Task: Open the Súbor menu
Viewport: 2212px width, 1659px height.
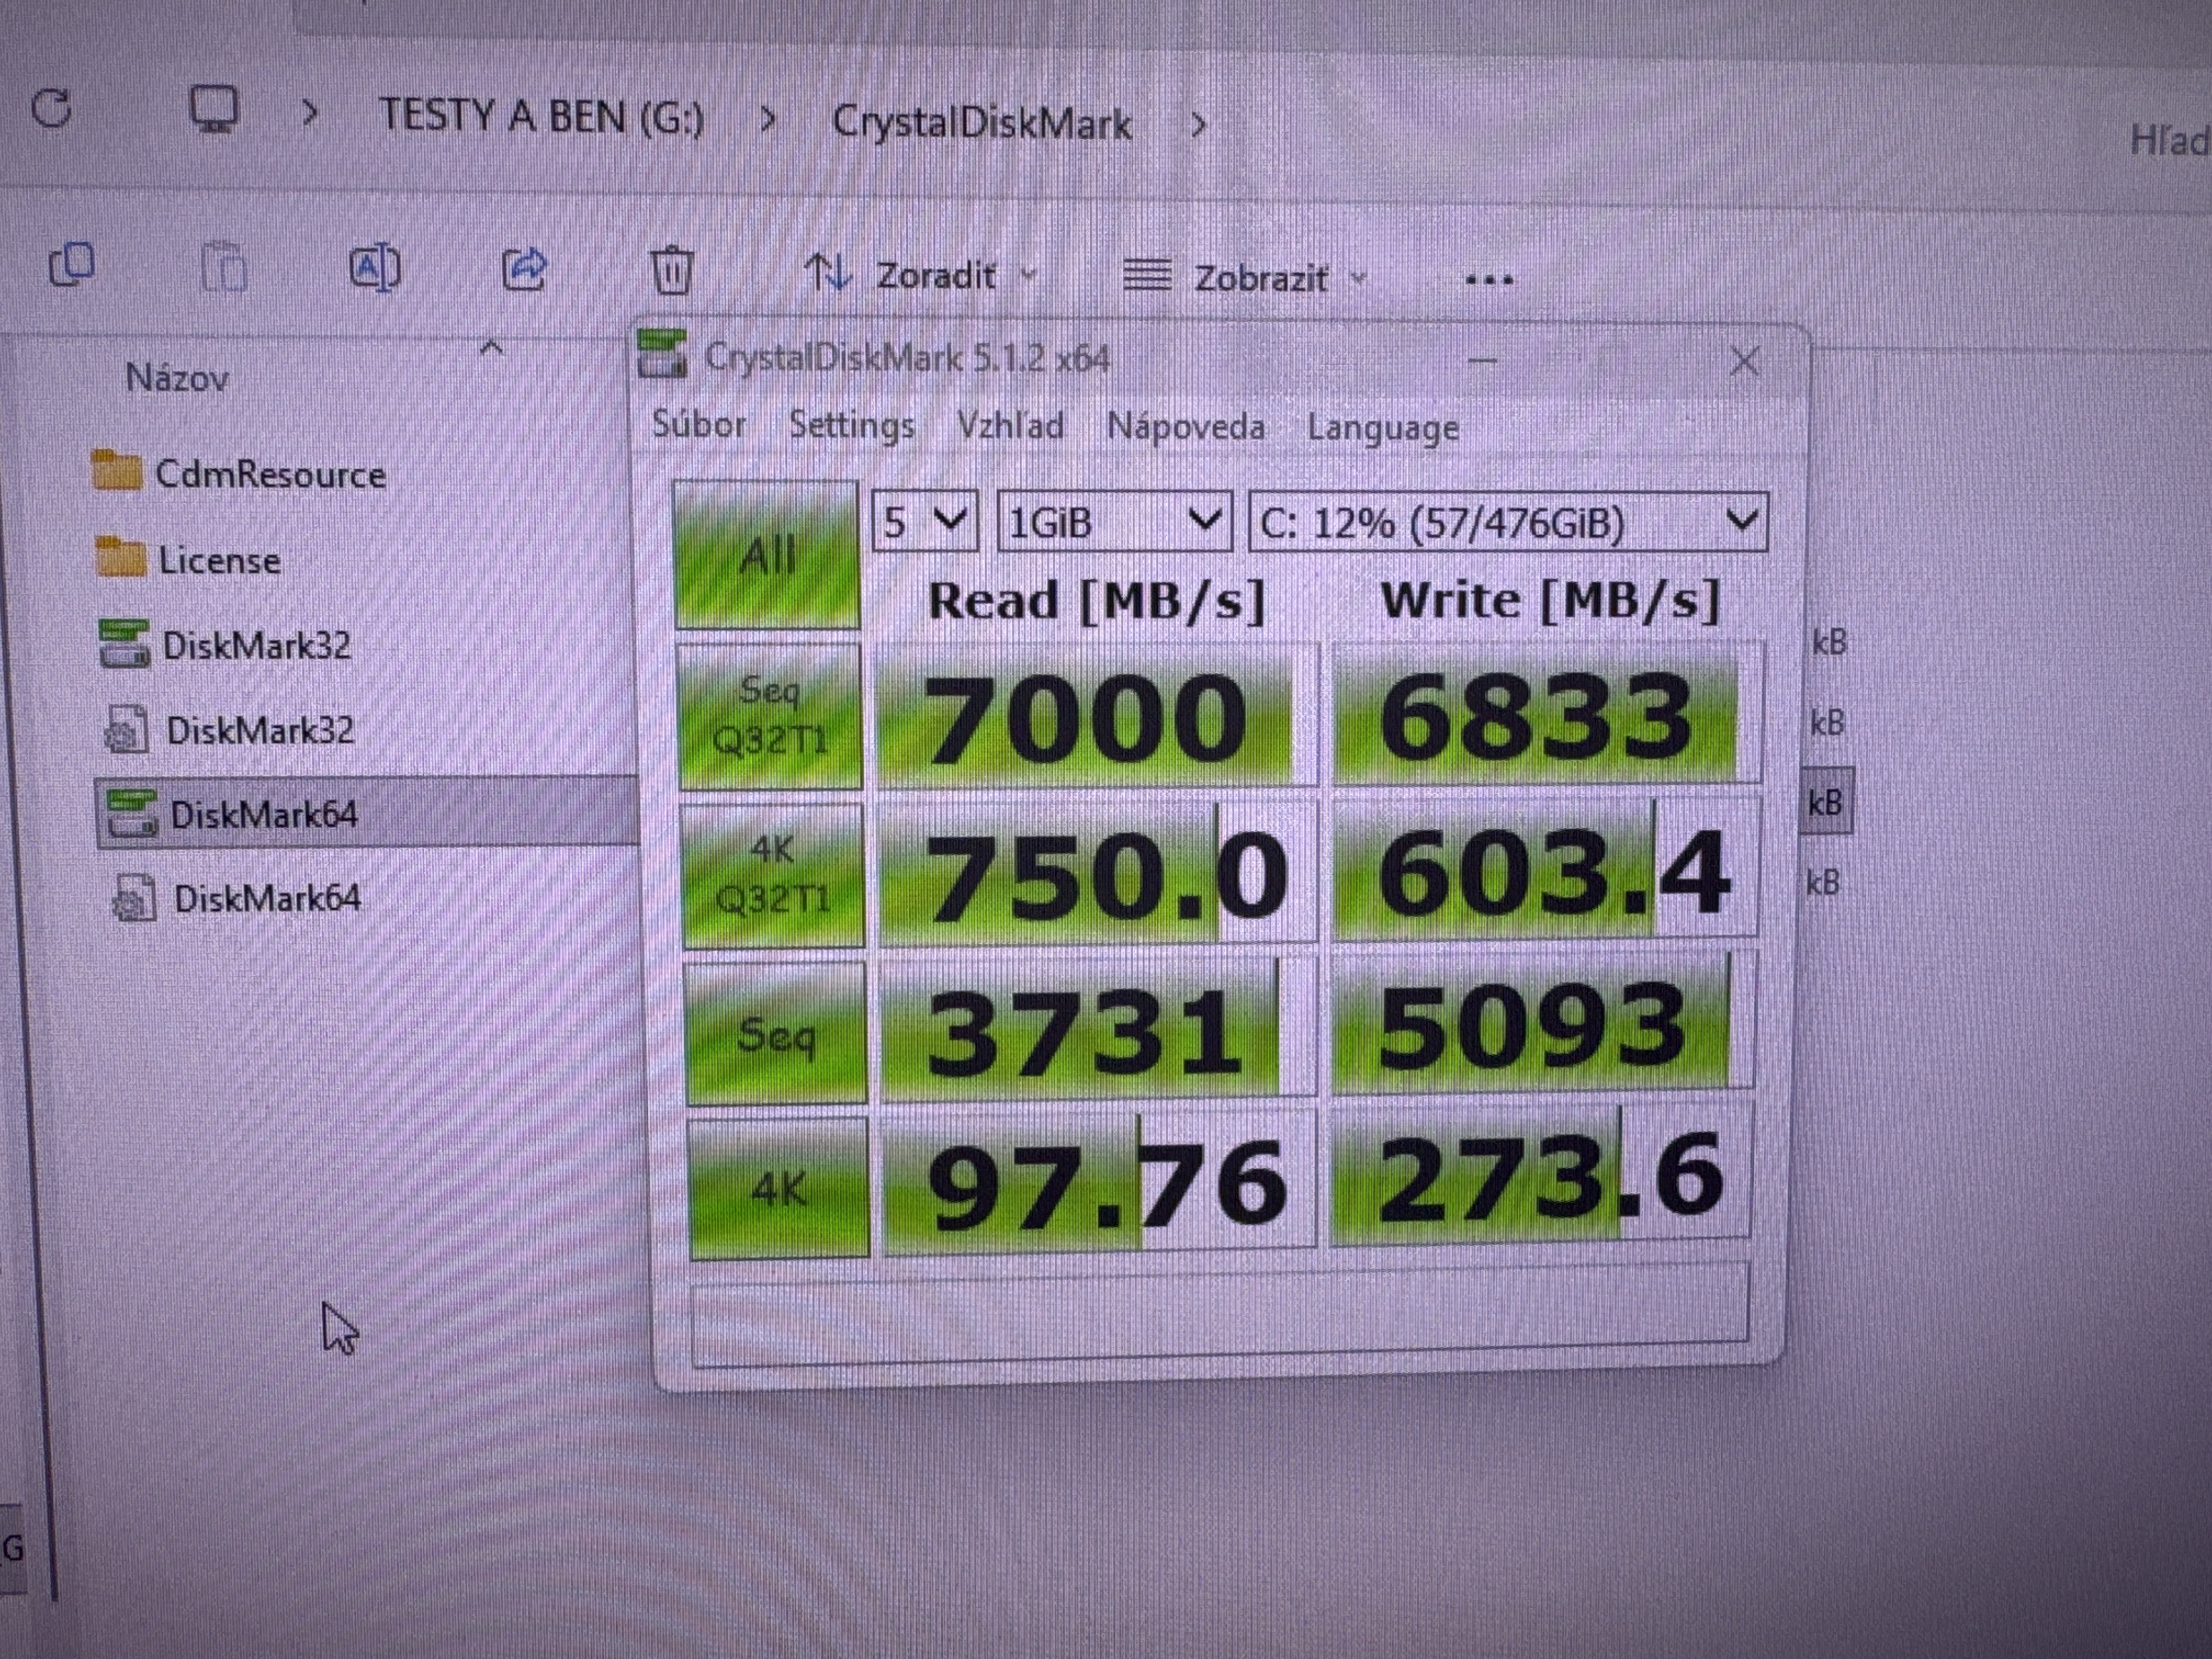Action: pos(699,424)
